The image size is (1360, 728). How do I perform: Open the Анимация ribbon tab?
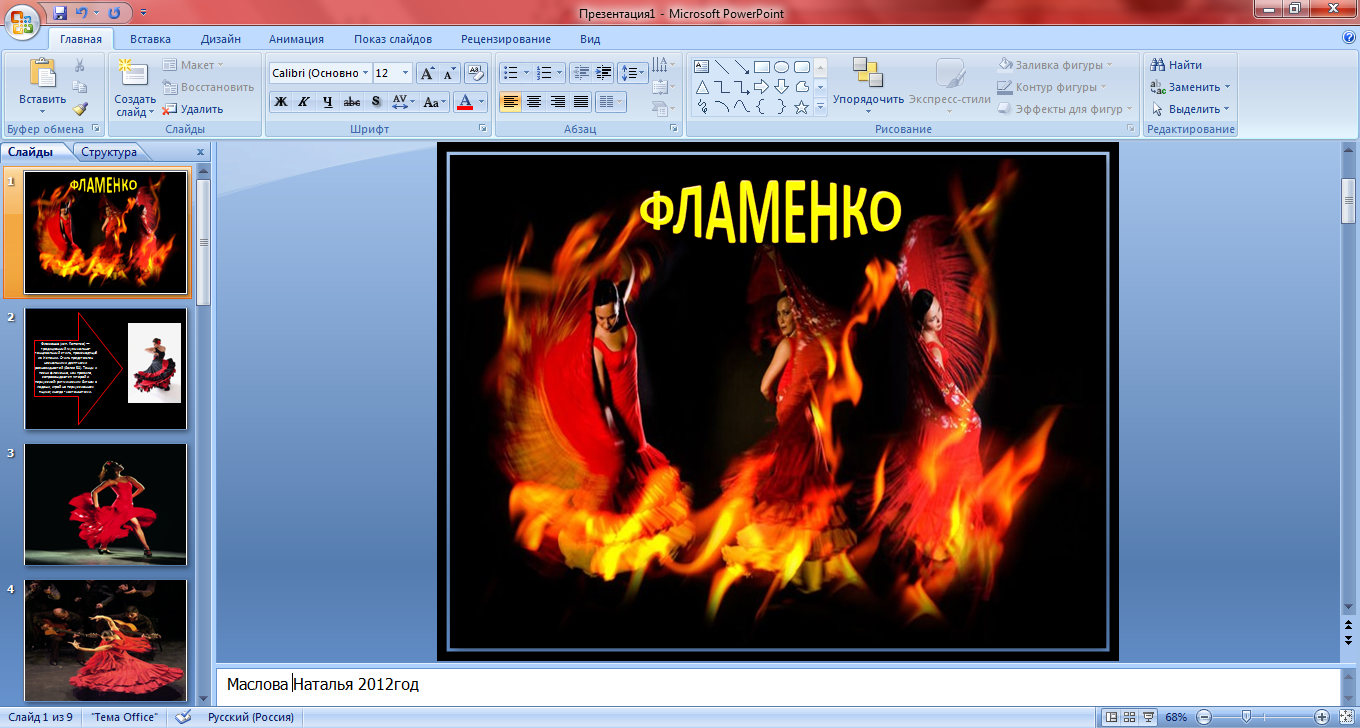(296, 39)
